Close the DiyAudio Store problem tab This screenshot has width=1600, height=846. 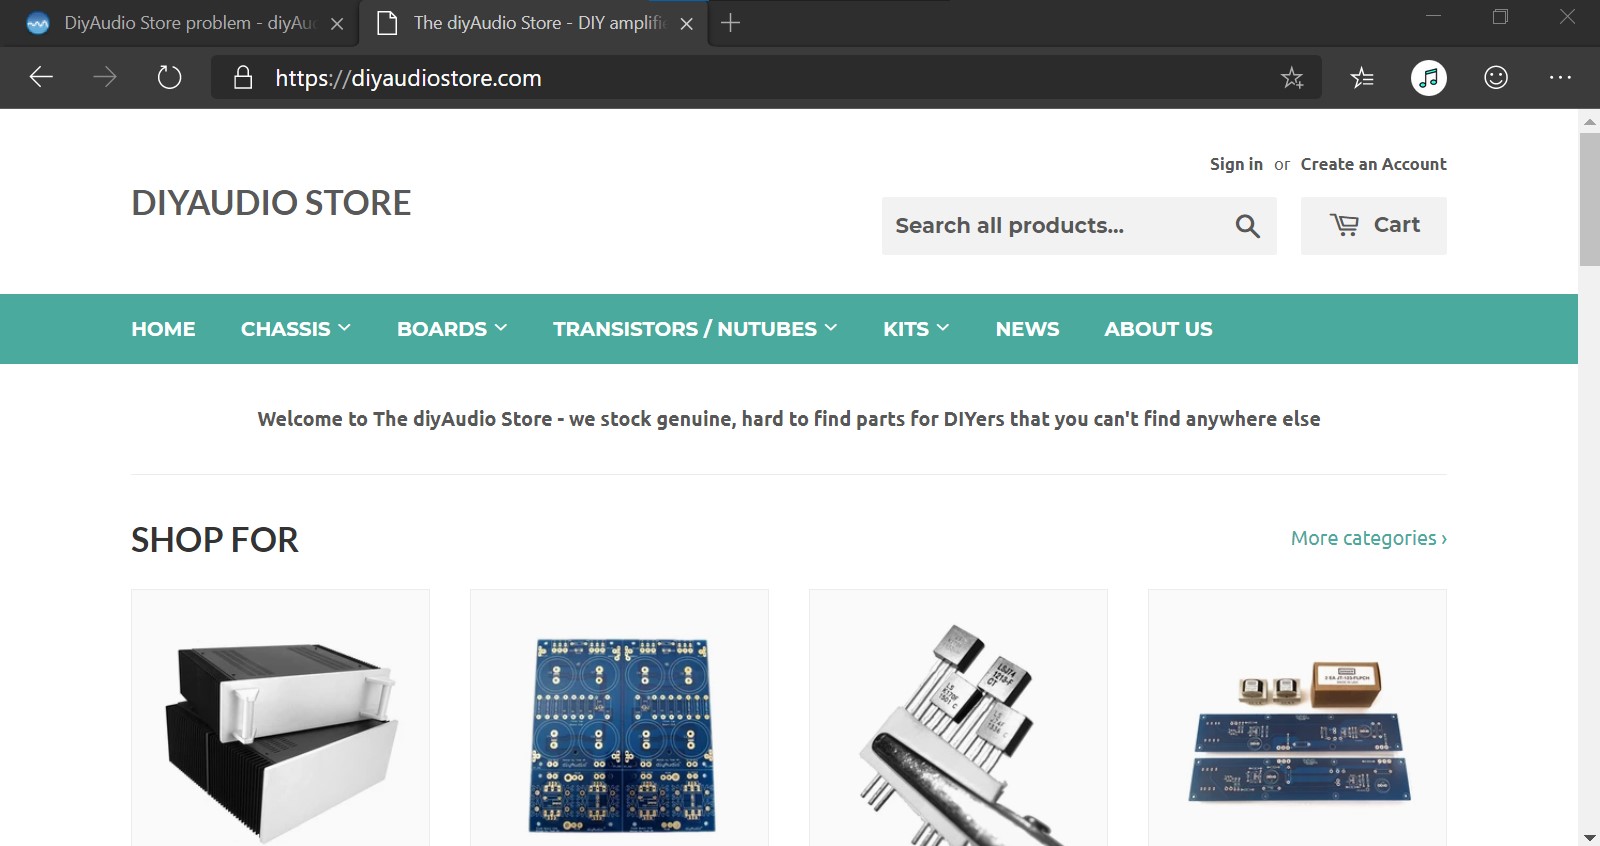click(x=337, y=24)
